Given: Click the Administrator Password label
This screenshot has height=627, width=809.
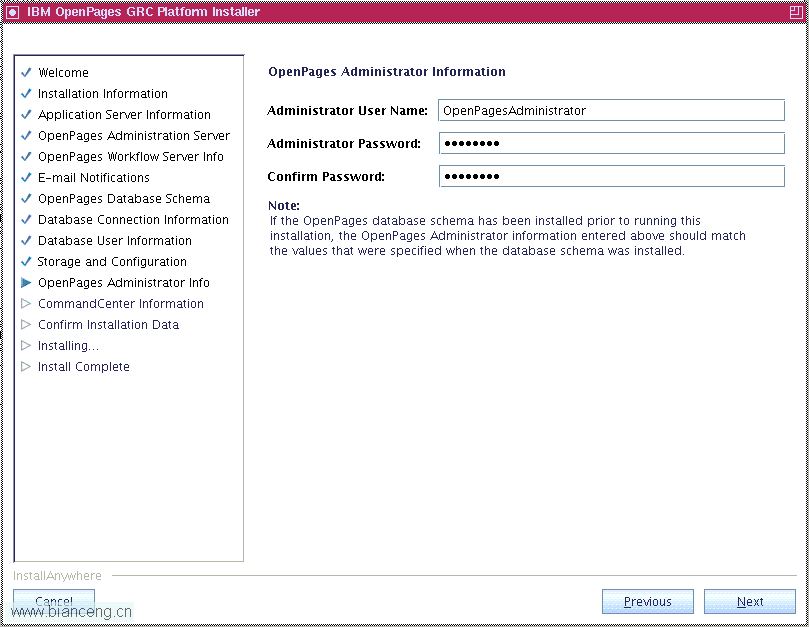Looking at the screenshot, I should click(x=344, y=143).
